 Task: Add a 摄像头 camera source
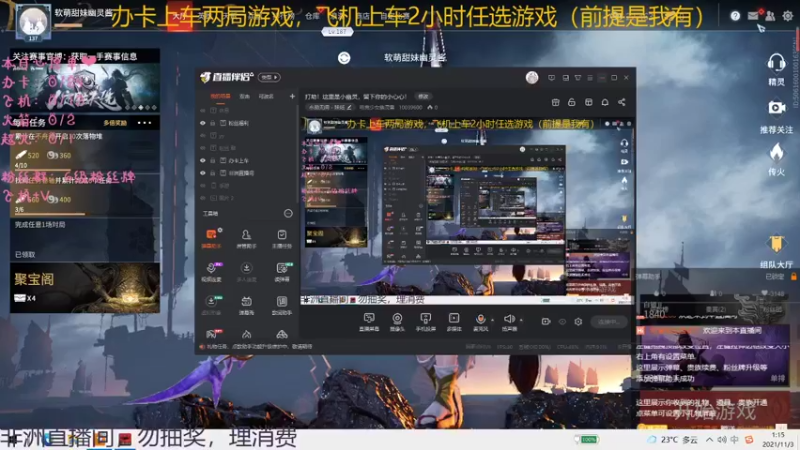pyautogui.click(x=397, y=322)
